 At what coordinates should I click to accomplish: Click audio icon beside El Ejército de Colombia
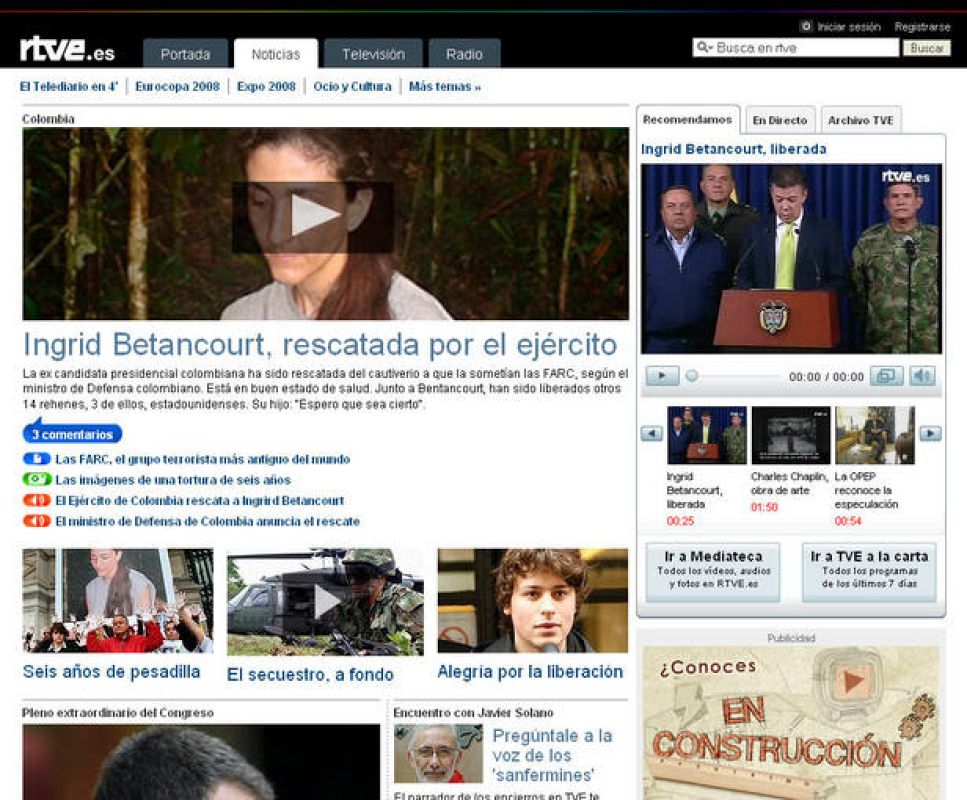click(37, 500)
